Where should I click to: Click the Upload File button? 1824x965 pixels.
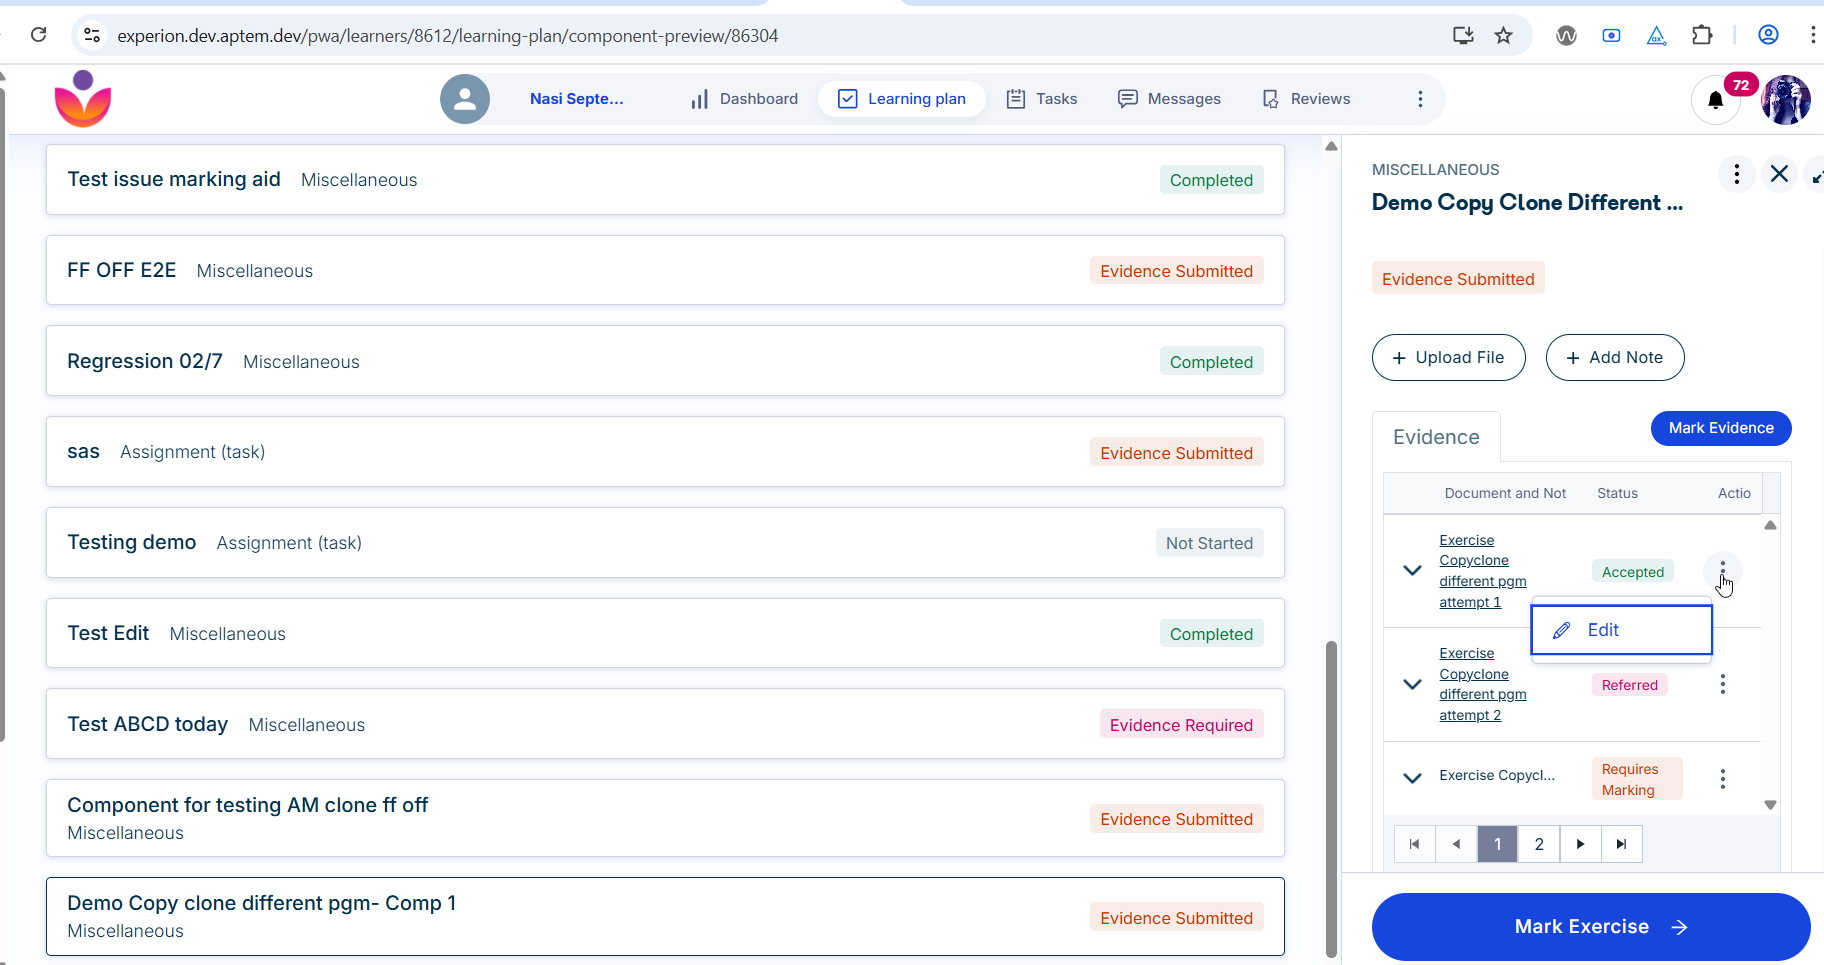[1449, 358]
